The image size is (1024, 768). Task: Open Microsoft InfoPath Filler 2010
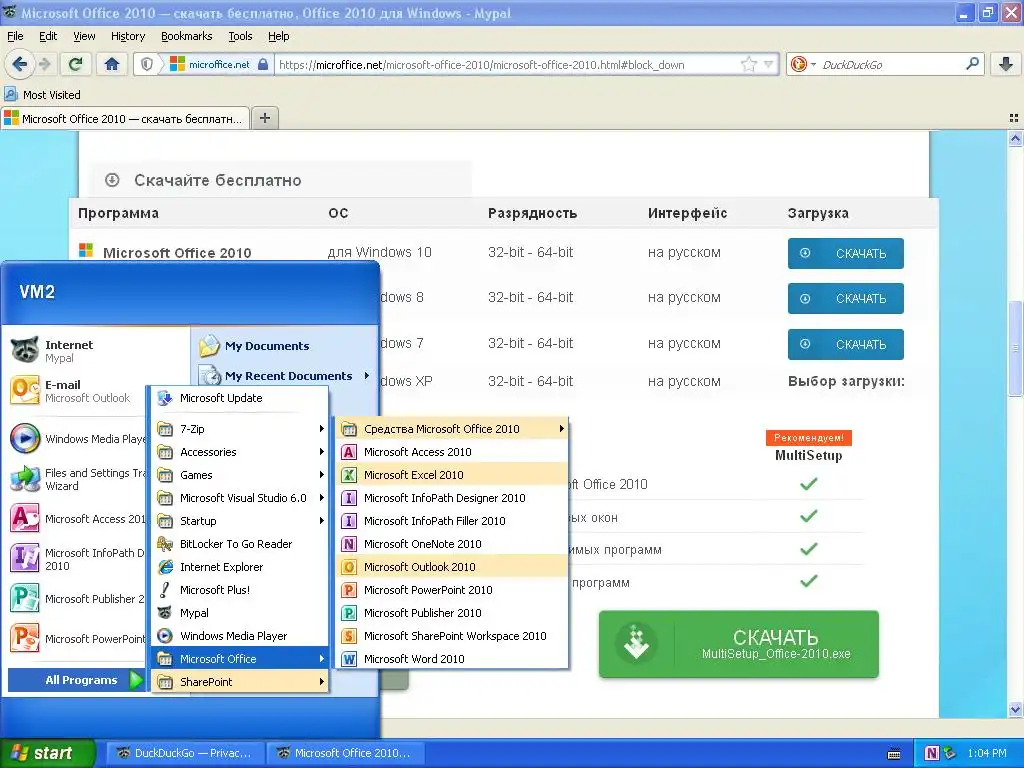tap(451, 520)
